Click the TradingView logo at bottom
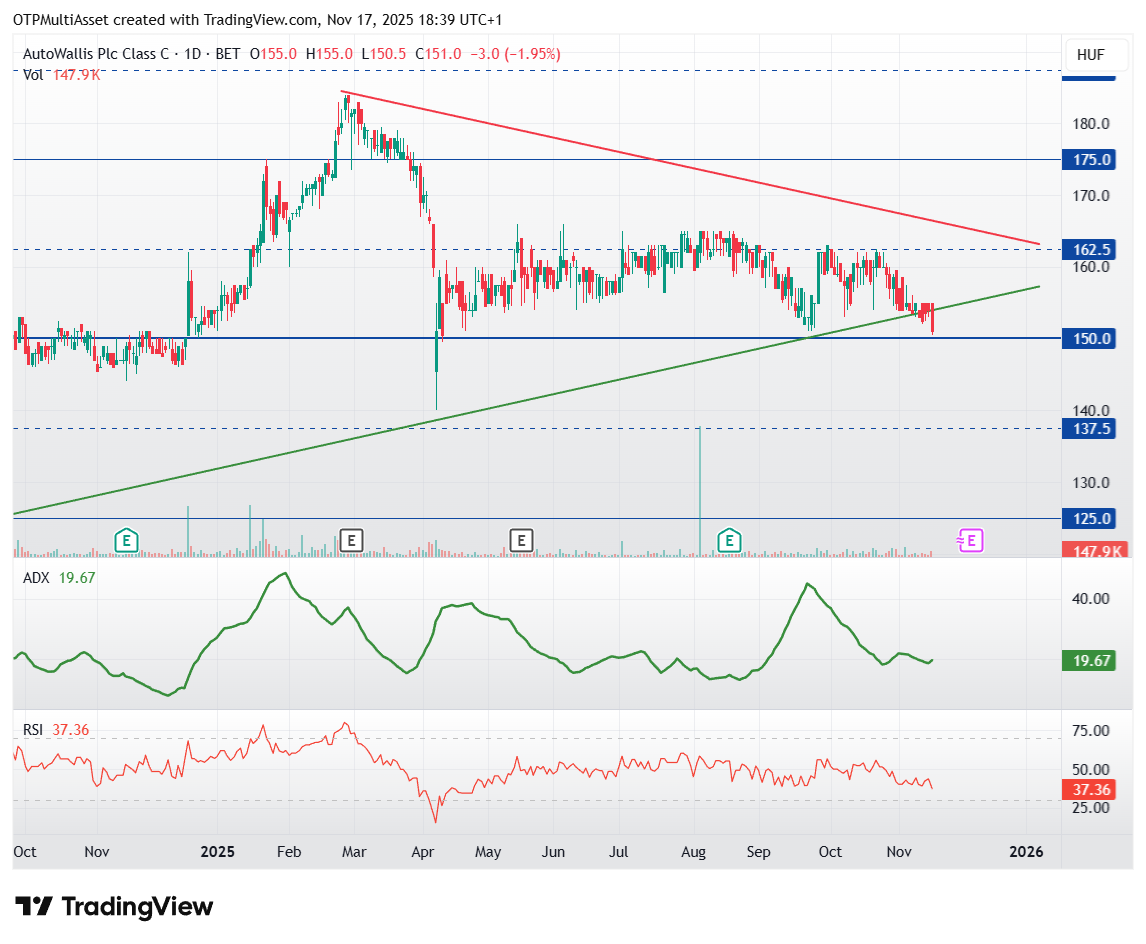The image size is (1146, 944). coord(115,907)
